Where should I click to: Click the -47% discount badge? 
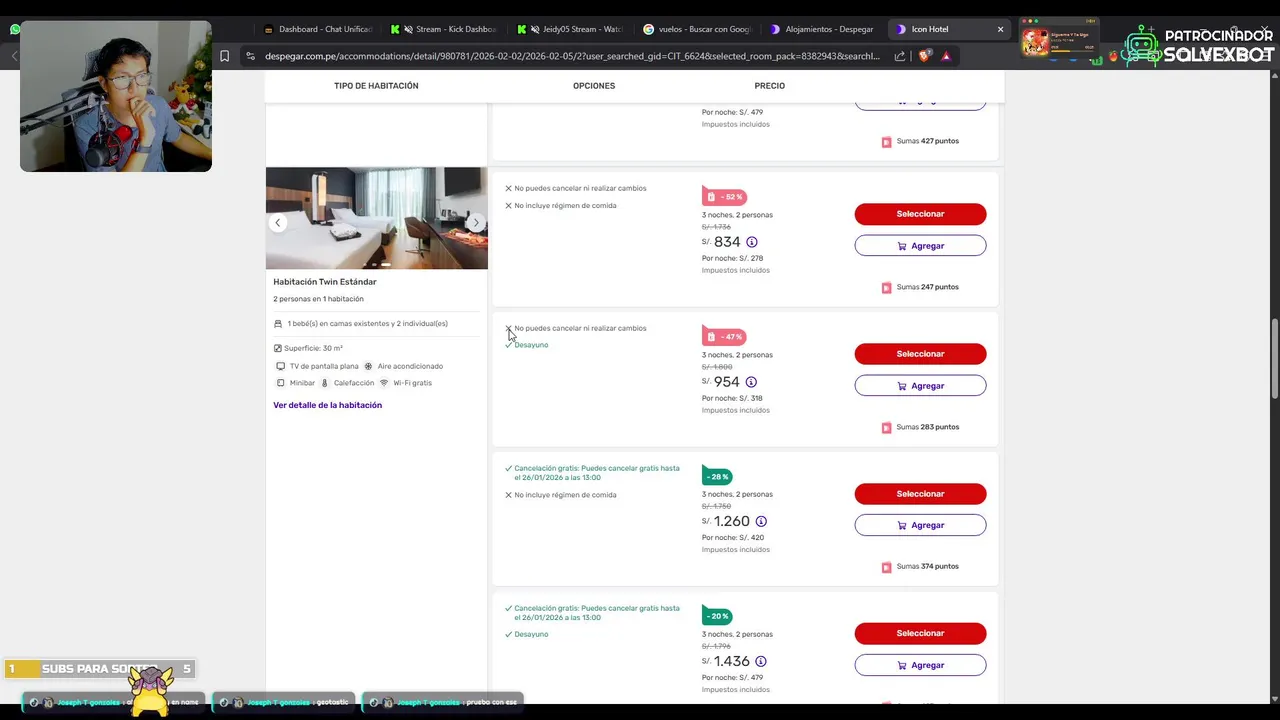point(724,337)
